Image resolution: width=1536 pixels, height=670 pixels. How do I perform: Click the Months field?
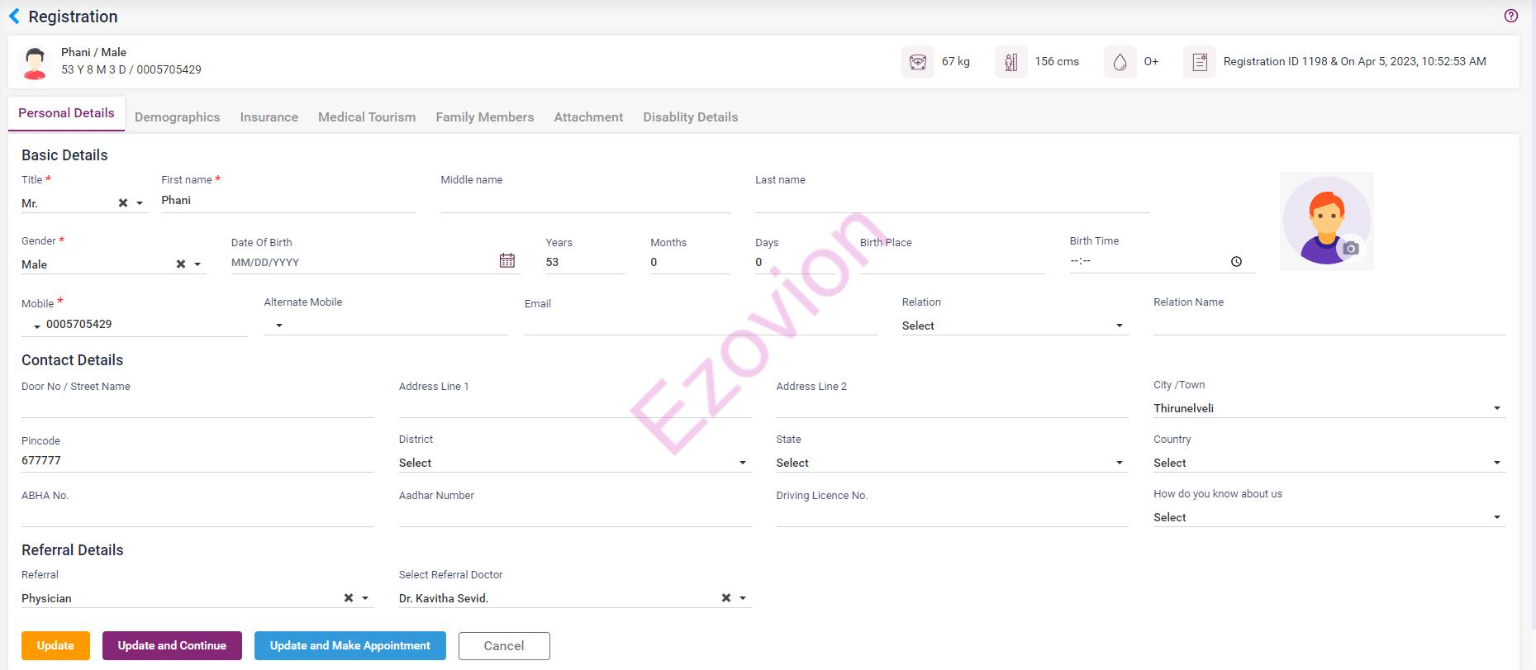[690, 262]
